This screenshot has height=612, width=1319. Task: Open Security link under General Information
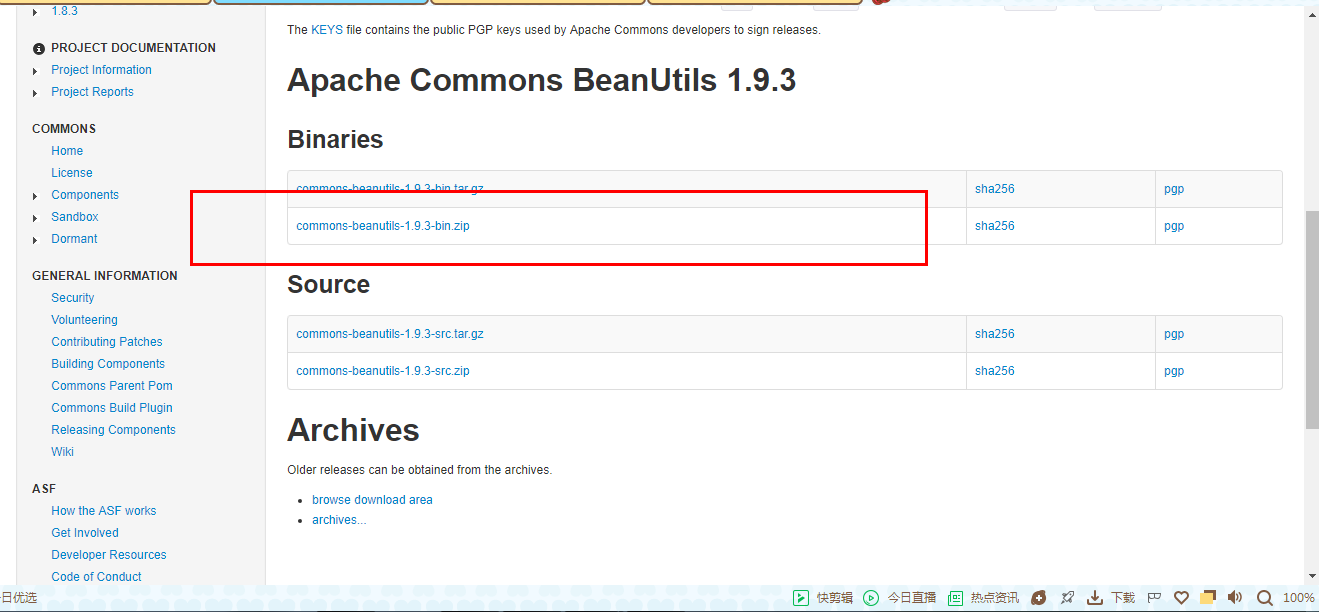(73, 298)
